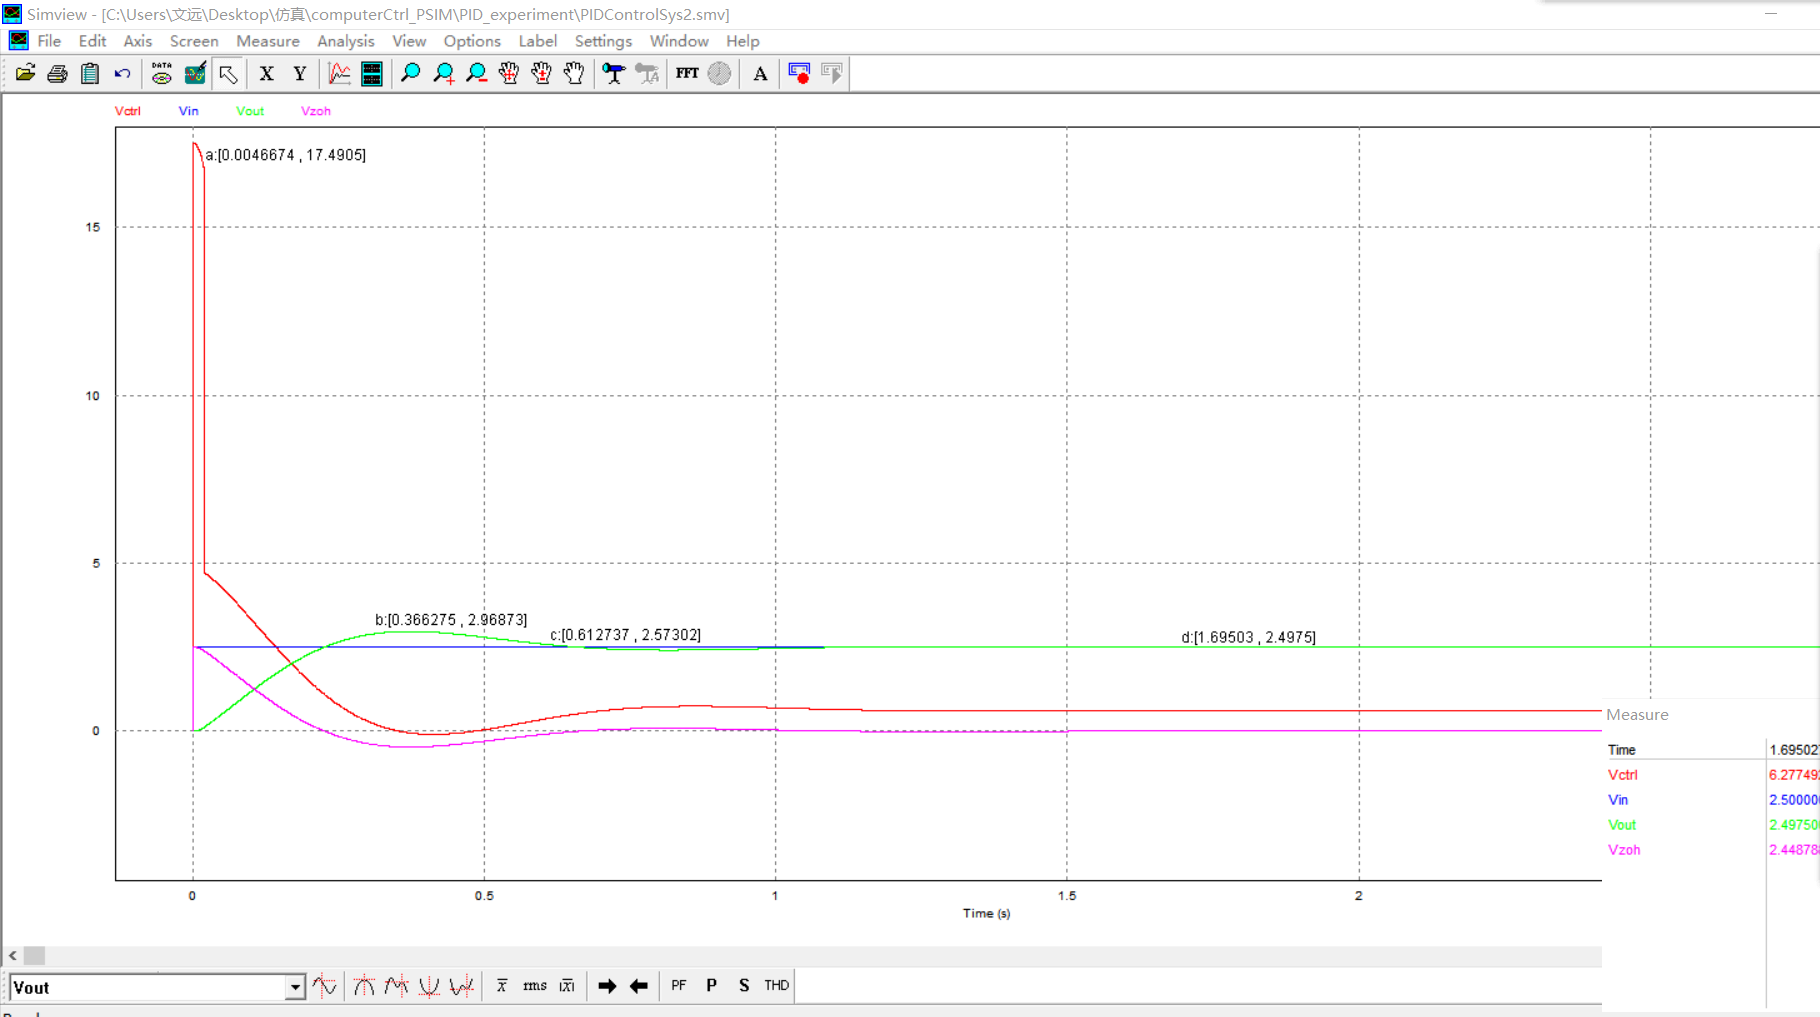Click the next local max icon

pyautogui.click(x=396, y=986)
